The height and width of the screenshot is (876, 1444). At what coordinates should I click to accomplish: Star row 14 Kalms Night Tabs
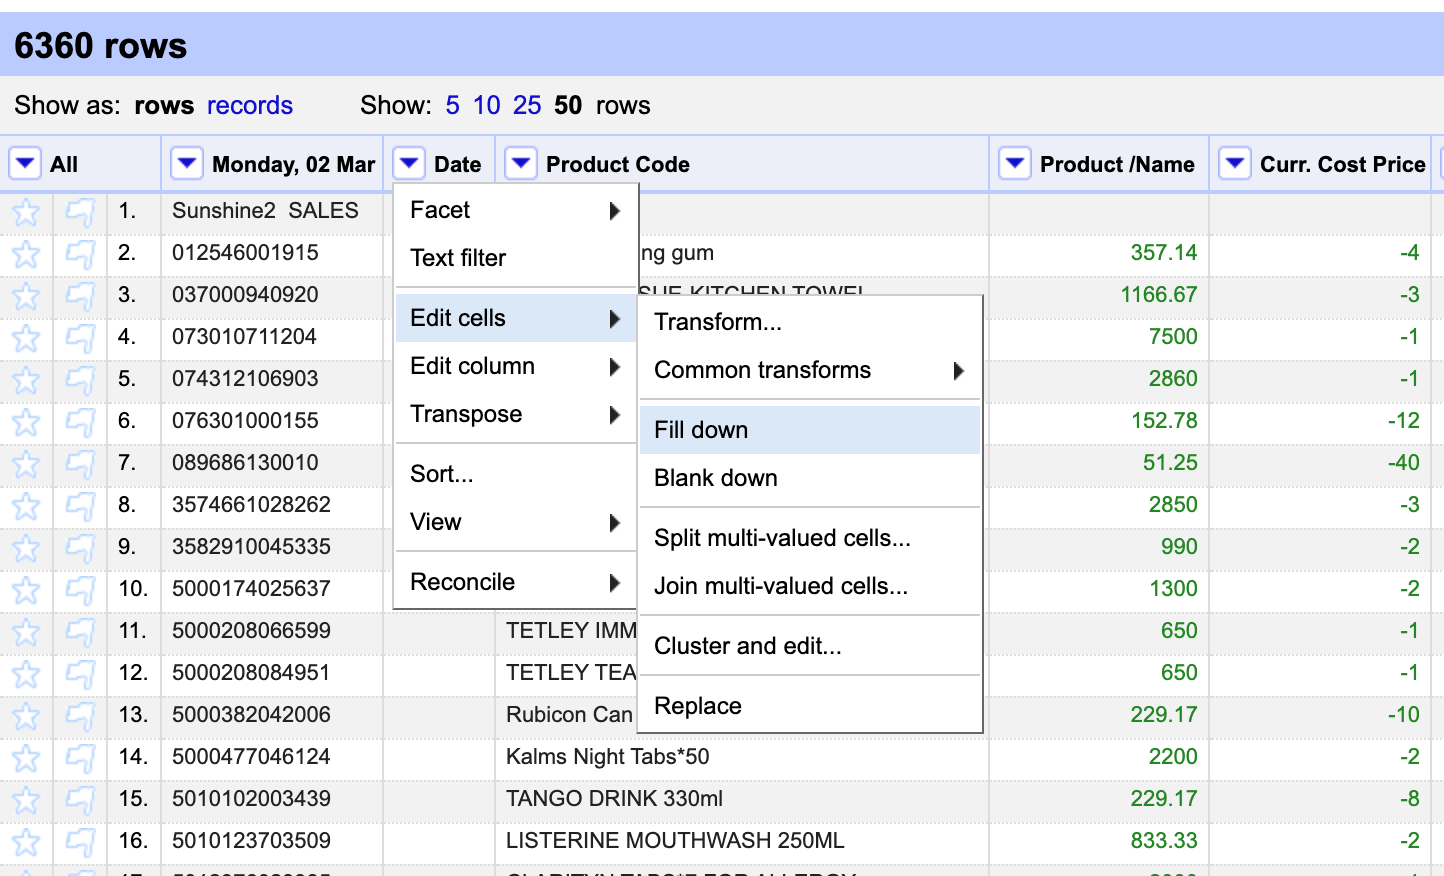tap(26, 758)
